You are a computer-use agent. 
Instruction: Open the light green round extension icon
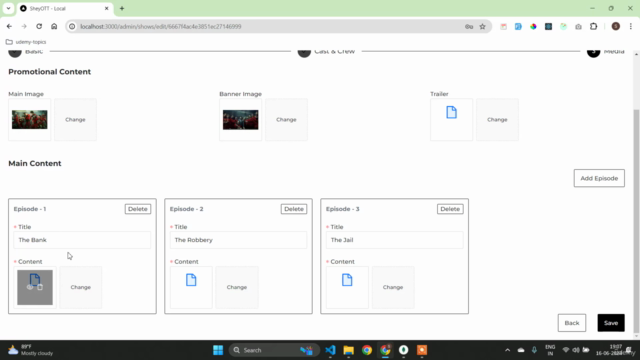point(563,27)
